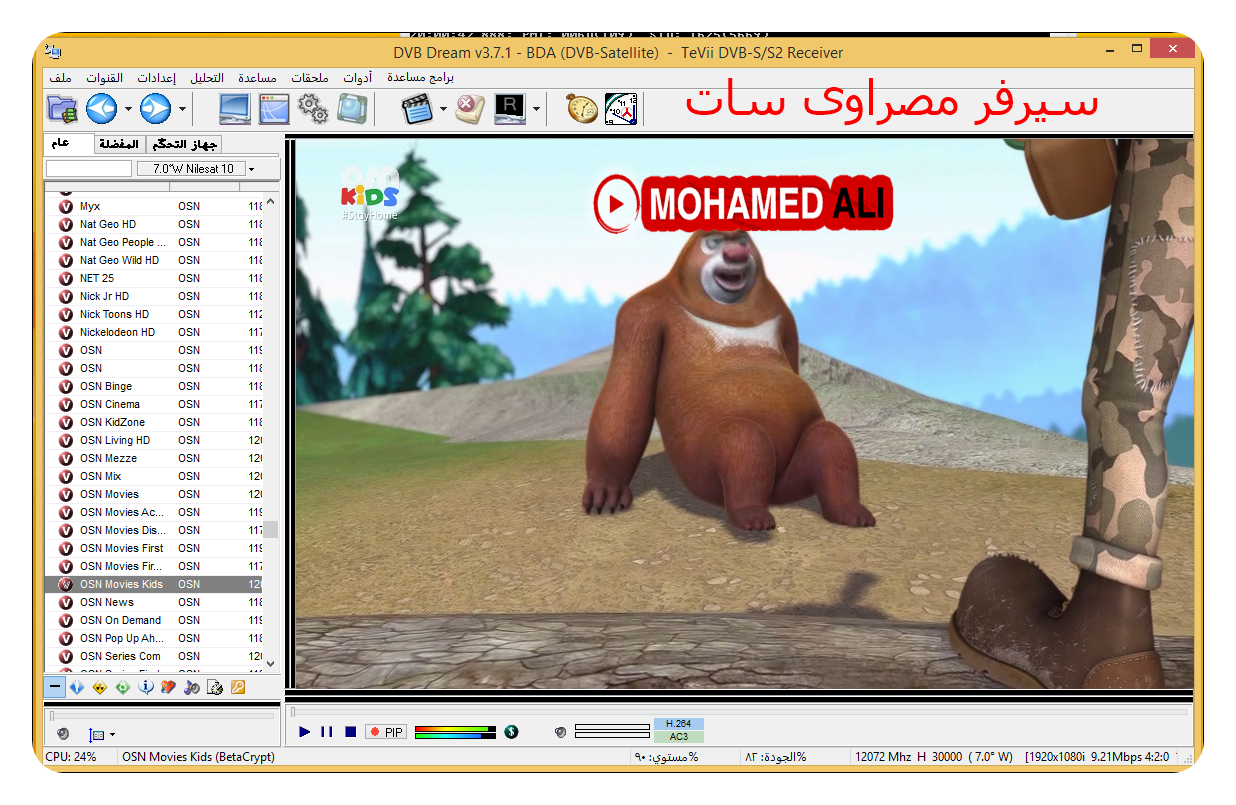1236x805 pixels.
Task: Select the Nick Jr HD channel
Action: pos(154,296)
